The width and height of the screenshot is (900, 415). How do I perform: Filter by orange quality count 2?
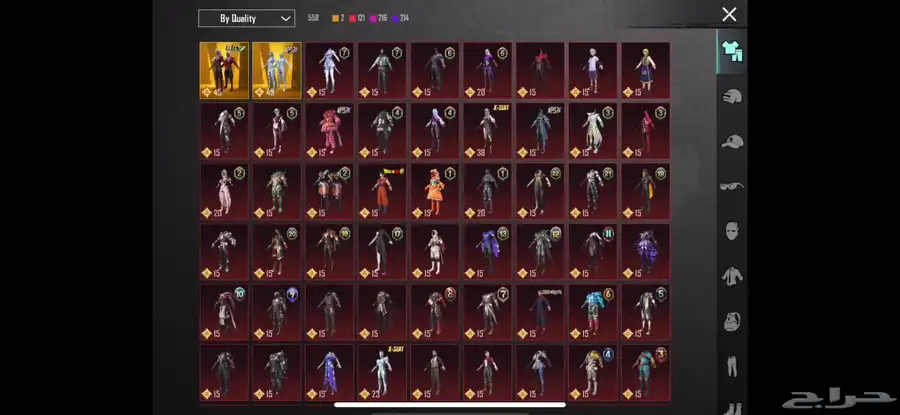click(338, 18)
